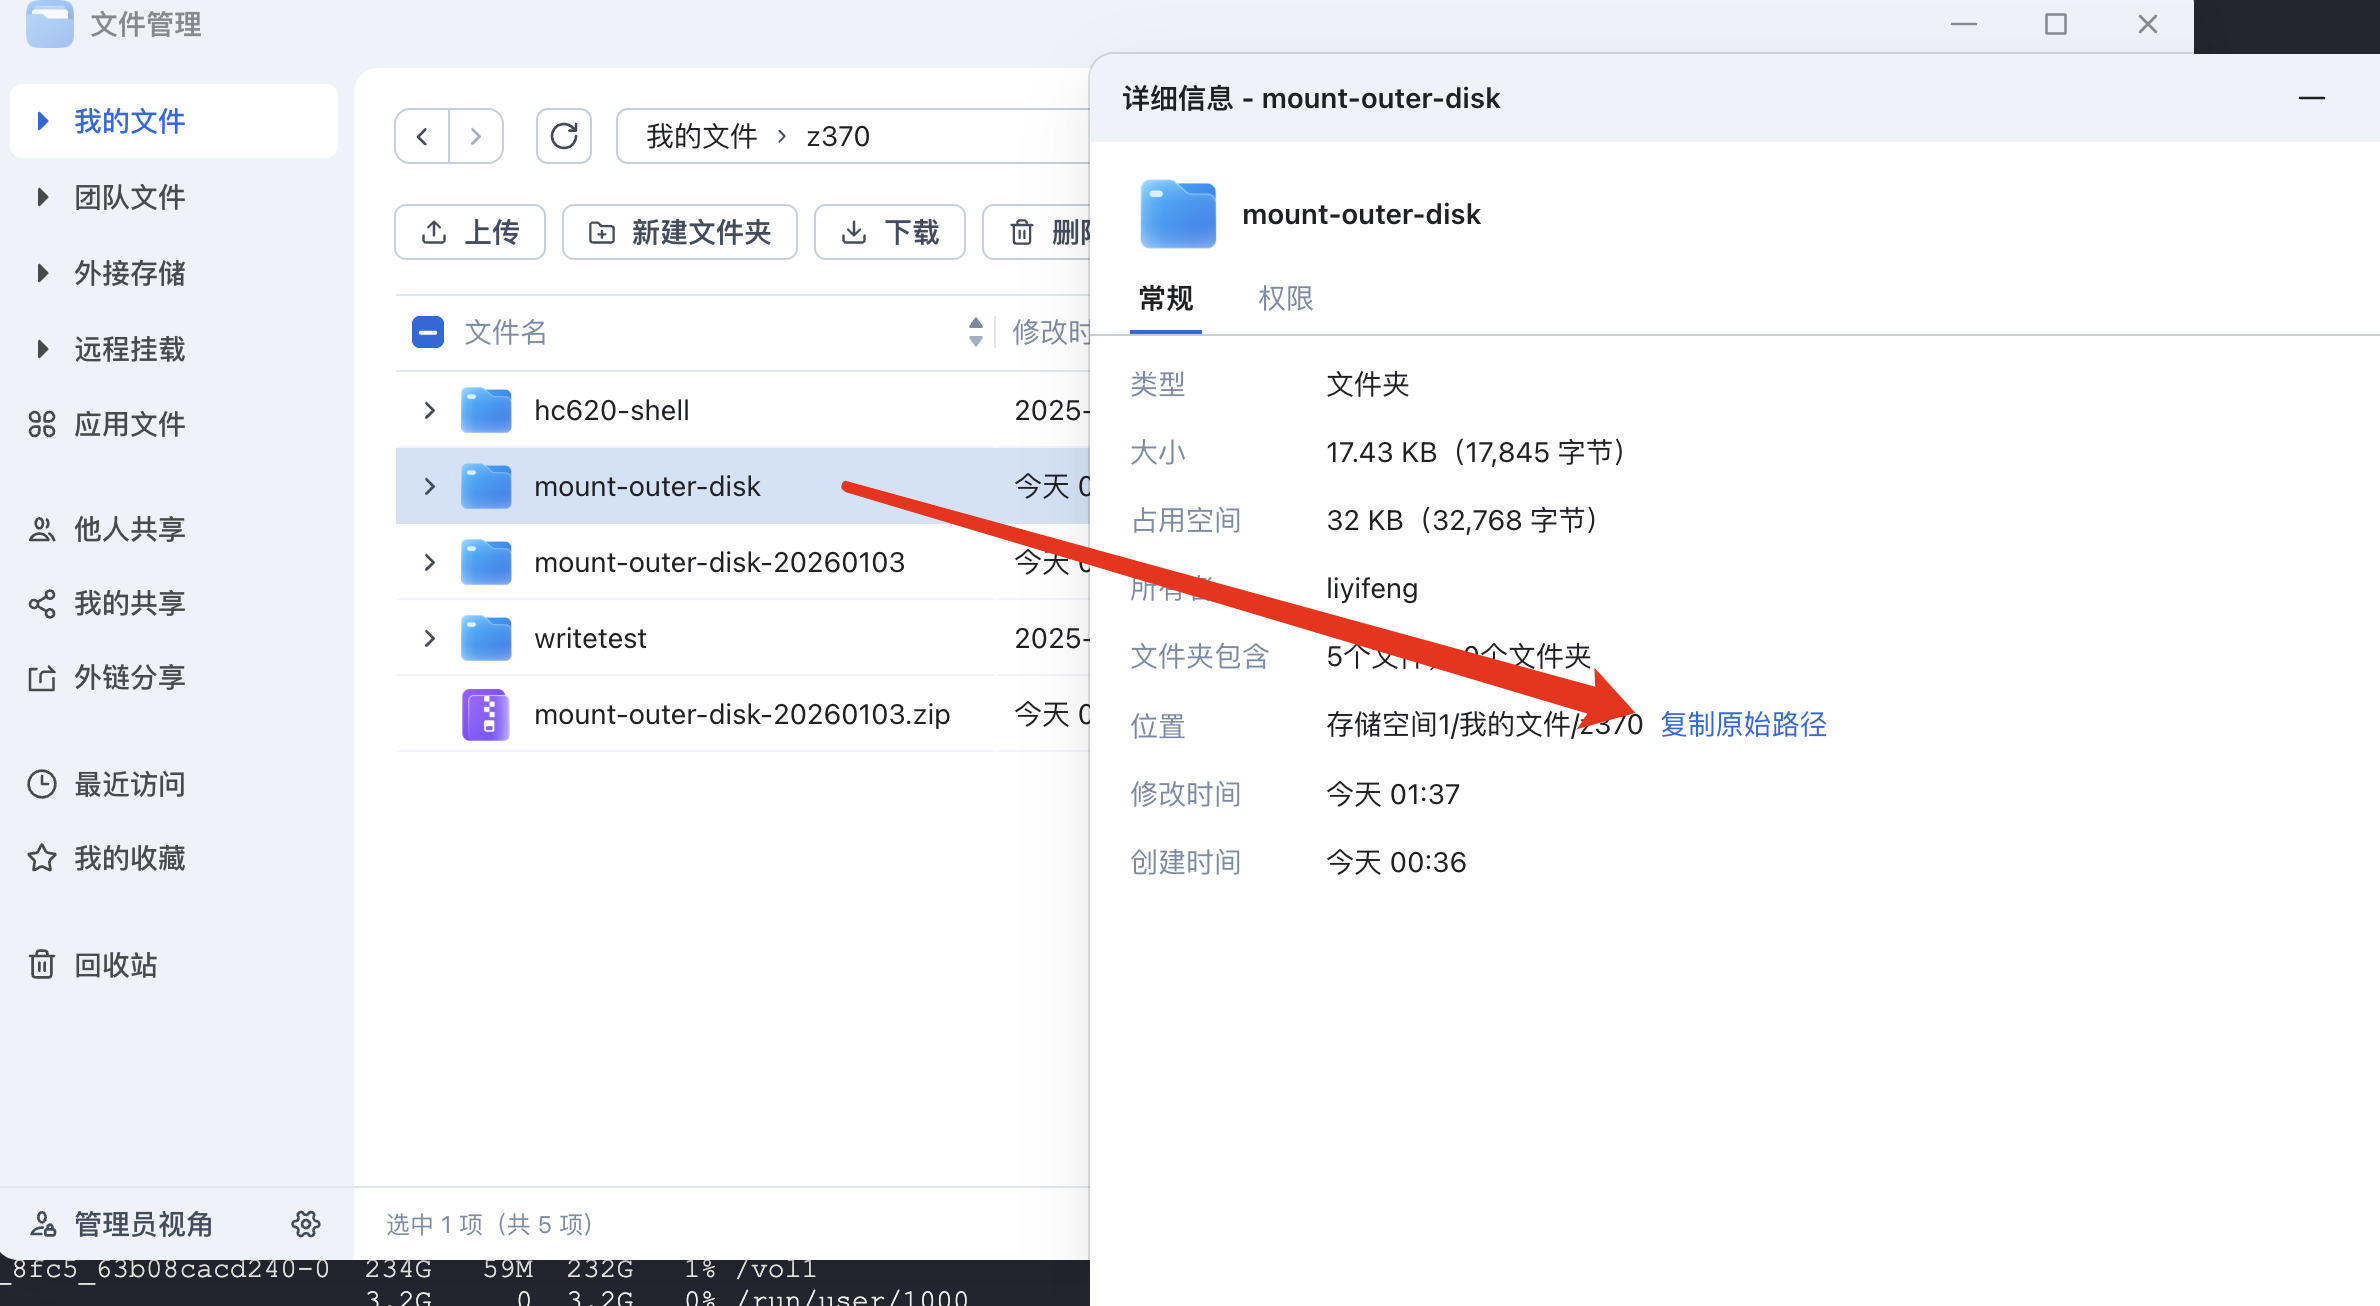Expand 外接存储 sidebar node

click(x=42, y=273)
